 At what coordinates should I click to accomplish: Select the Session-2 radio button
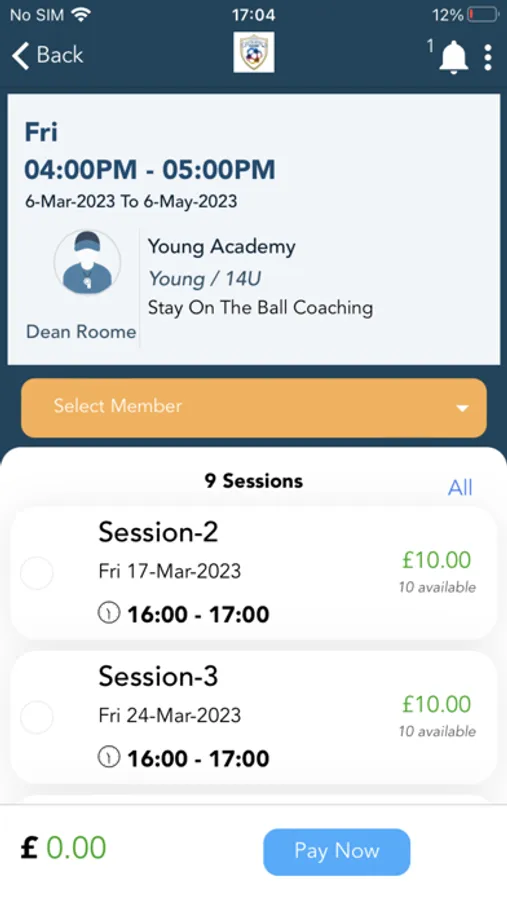point(37,573)
